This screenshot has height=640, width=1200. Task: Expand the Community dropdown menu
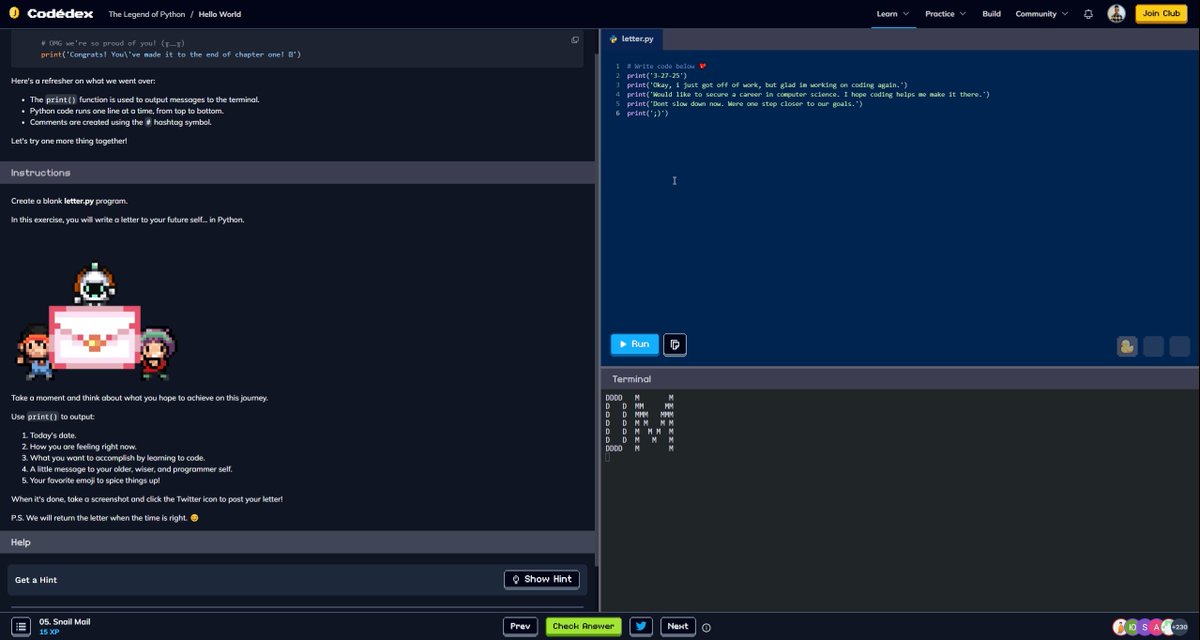[x=1041, y=14]
